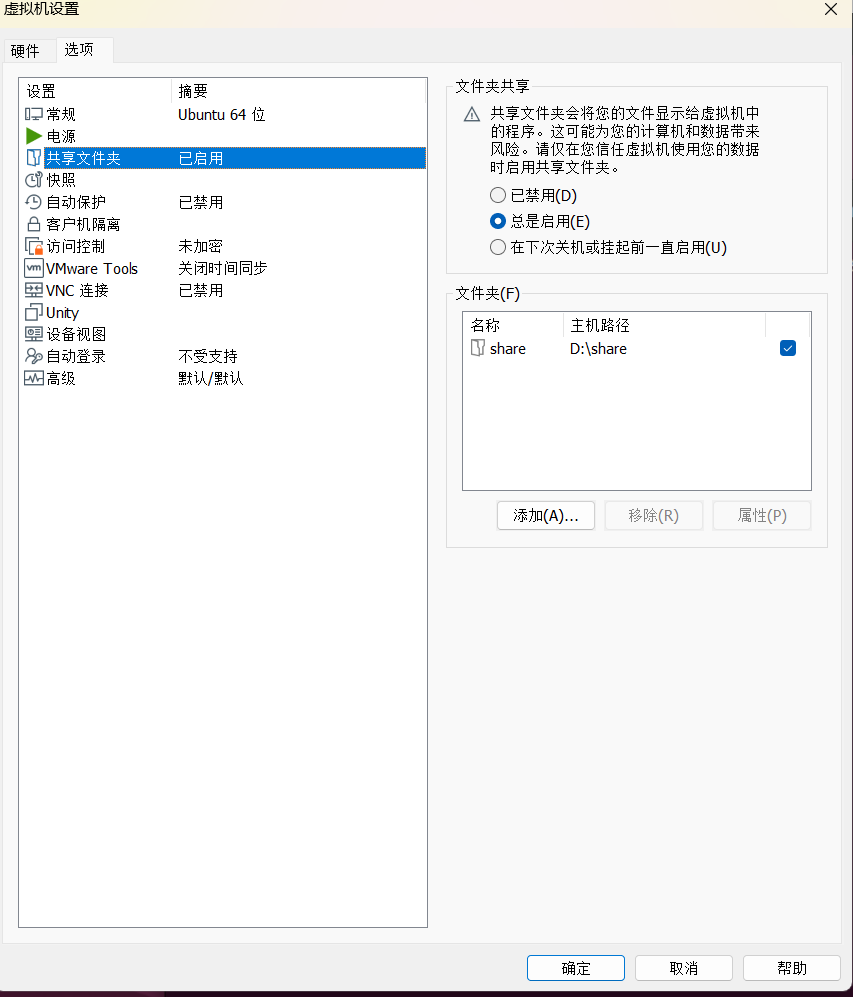Click the 属性(P) properties button

[762, 515]
